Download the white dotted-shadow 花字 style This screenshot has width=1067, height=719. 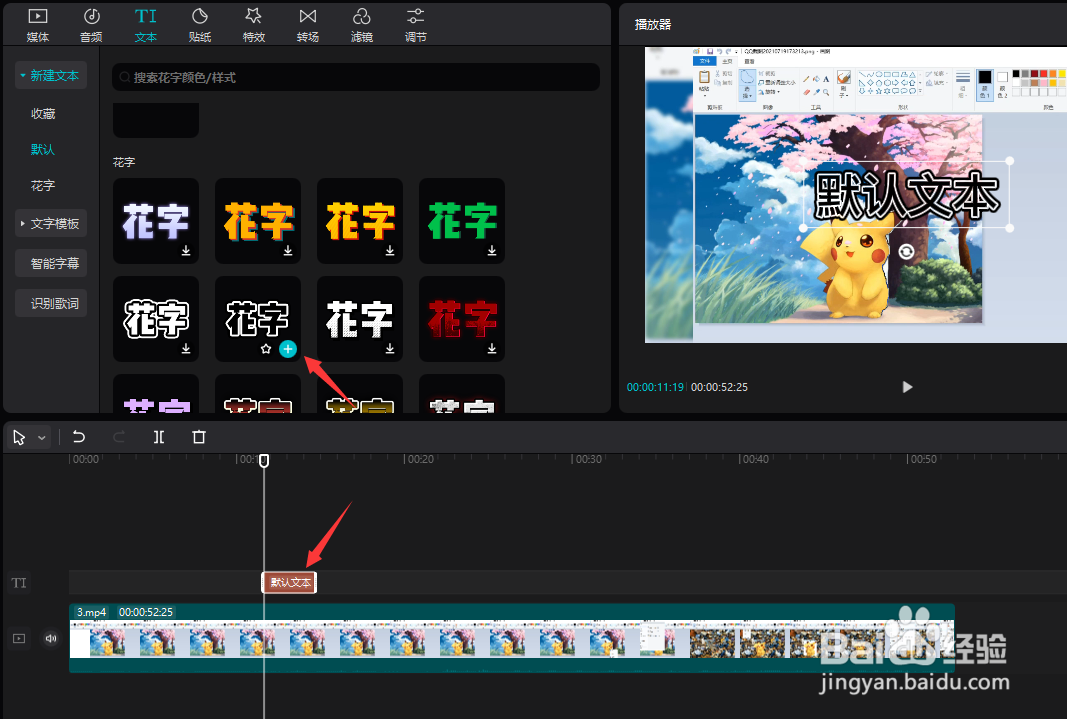390,349
